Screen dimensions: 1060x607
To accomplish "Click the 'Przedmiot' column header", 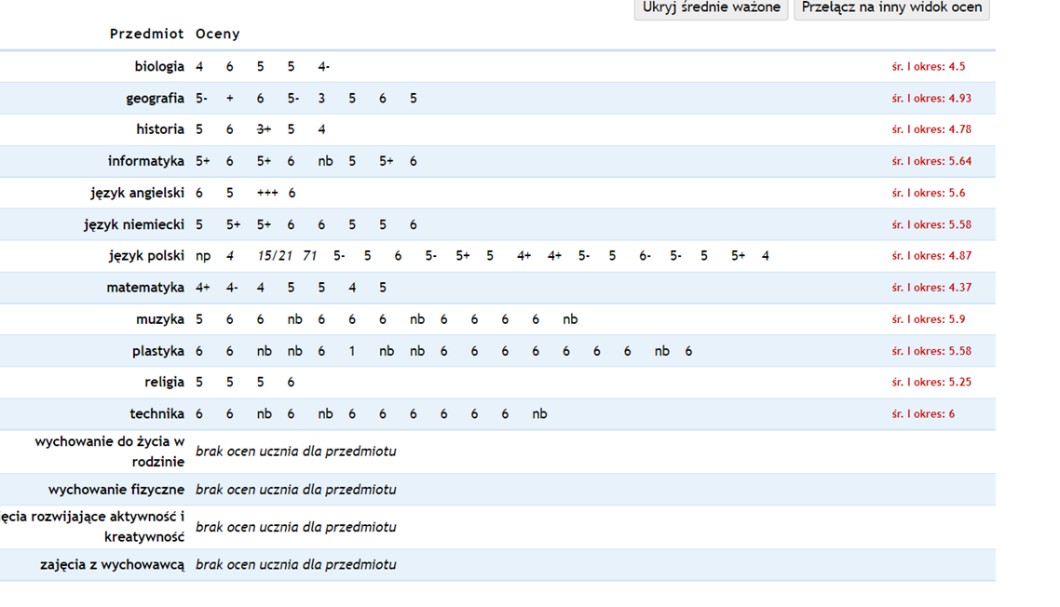I will click(x=146, y=34).
